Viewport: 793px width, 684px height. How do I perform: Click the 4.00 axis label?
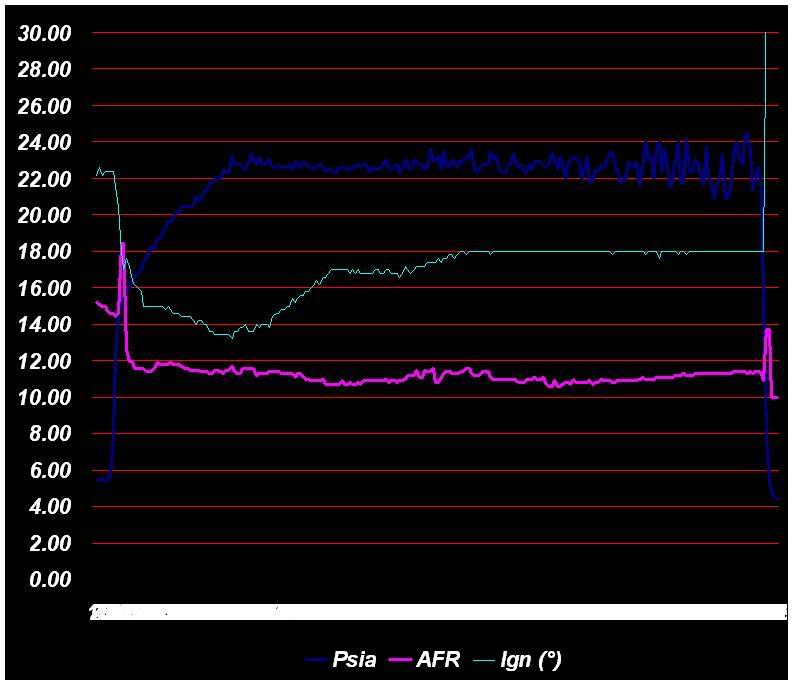(x=50, y=507)
